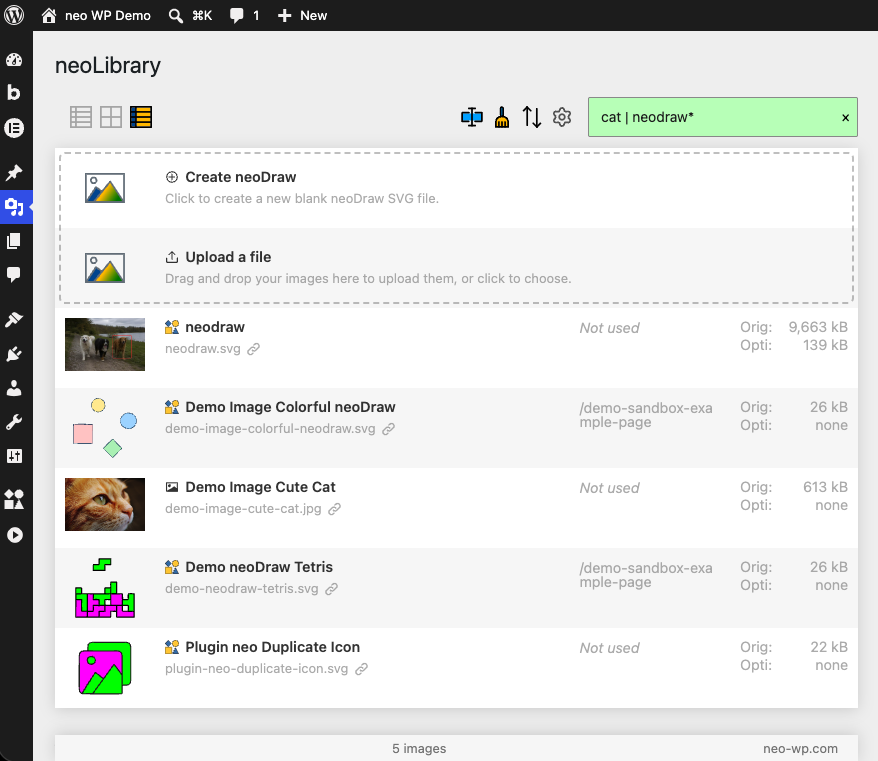This screenshot has width=878, height=761.
Task: Click the Create neoDraw placeholder image
Action: click(105, 188)
